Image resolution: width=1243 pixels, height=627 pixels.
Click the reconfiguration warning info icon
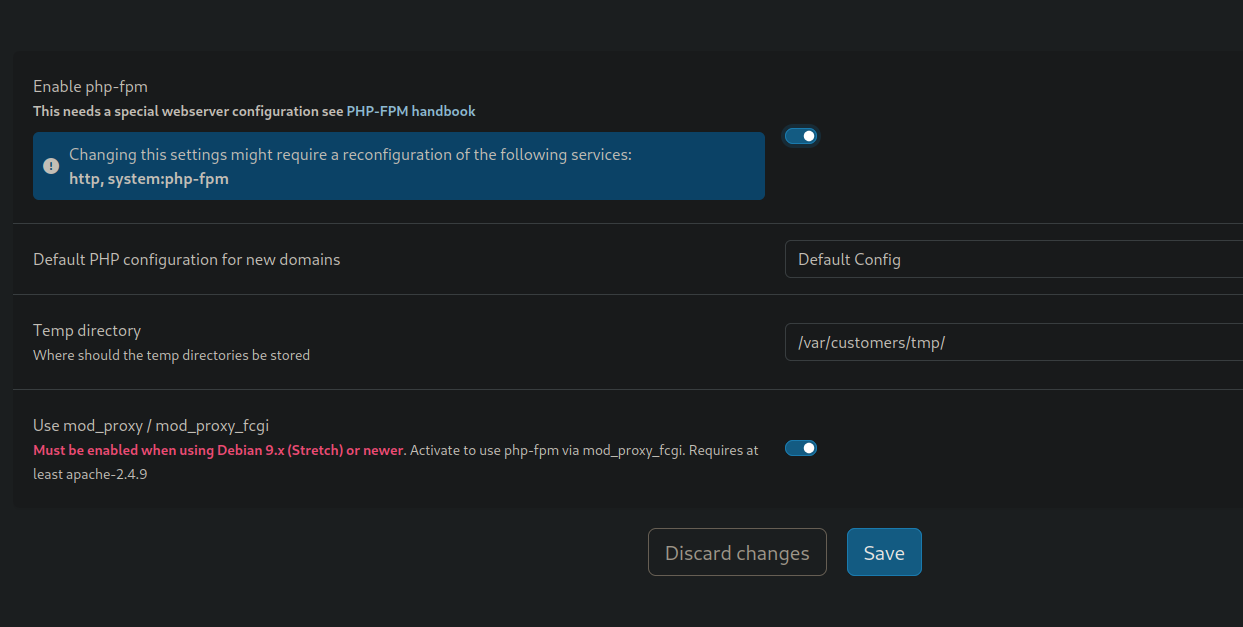tap(51, 166)
